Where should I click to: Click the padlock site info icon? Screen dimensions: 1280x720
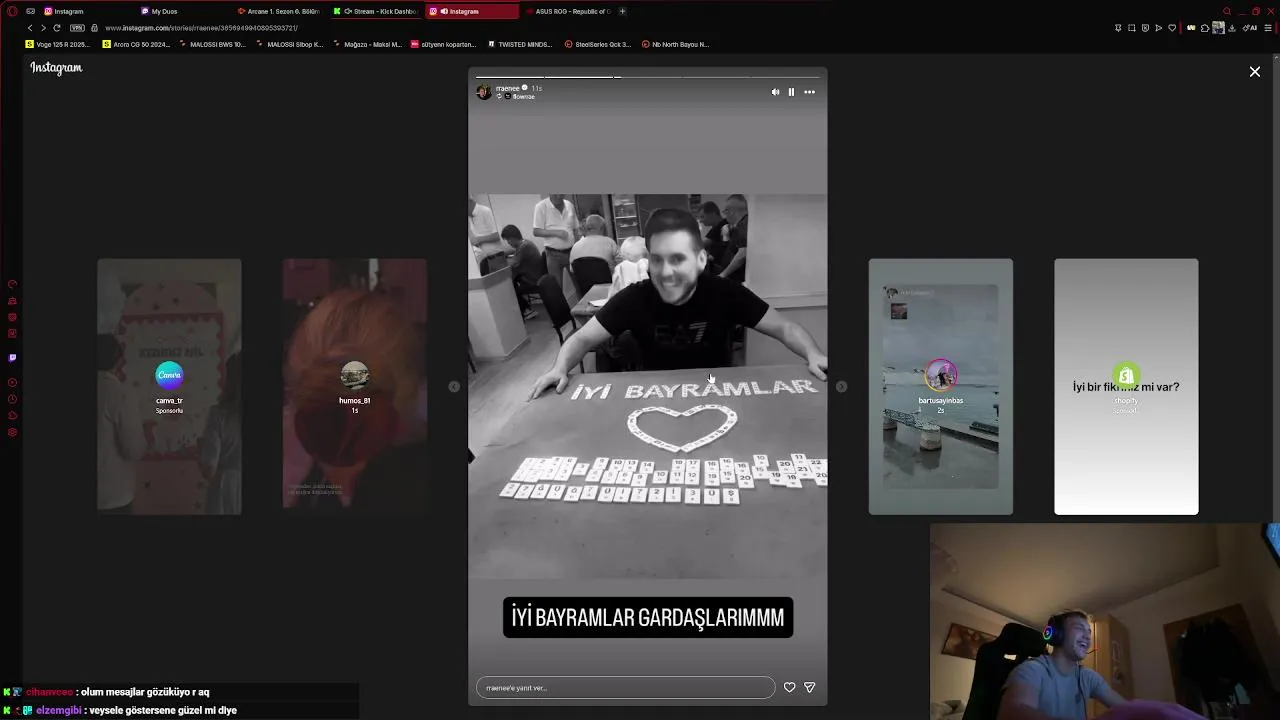pyautogui.click(x=95, y=28)
